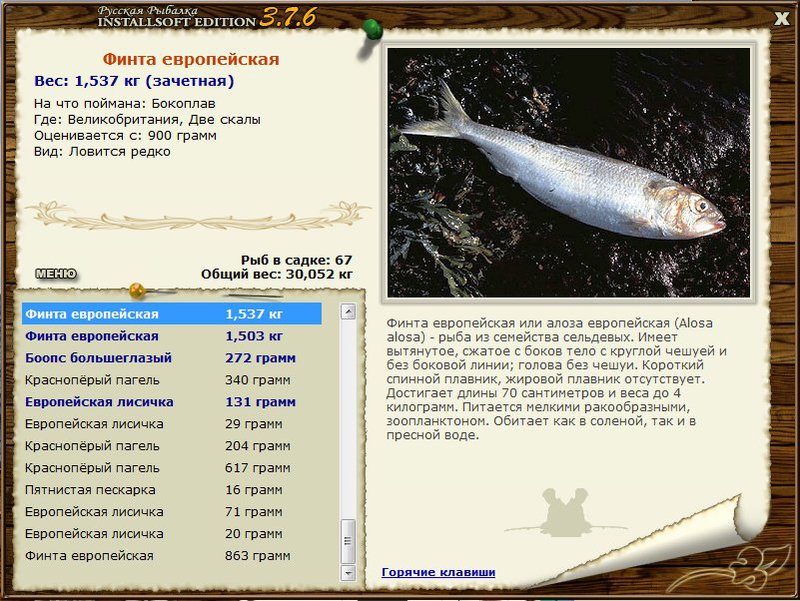Select Европейская лисичка 29 грамм row
Image resolution: width=800 pixels, height=601 pixels.
pos(172,423)
